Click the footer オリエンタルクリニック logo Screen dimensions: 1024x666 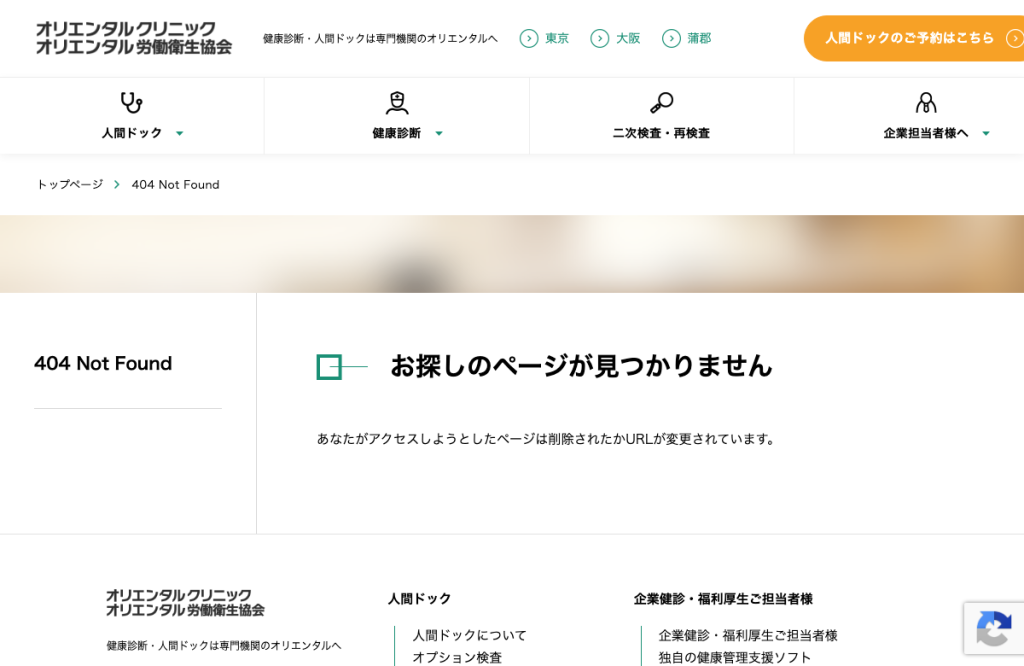point(185,603)
